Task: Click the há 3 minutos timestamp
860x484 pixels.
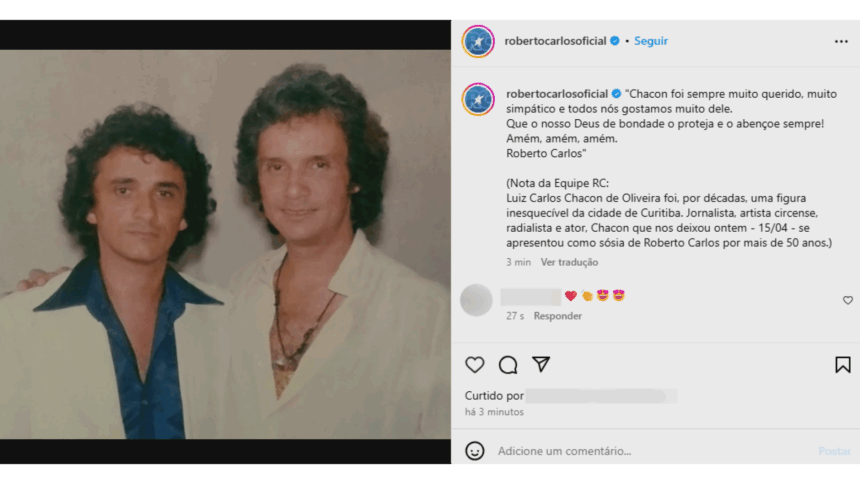Action: point(494,412)
